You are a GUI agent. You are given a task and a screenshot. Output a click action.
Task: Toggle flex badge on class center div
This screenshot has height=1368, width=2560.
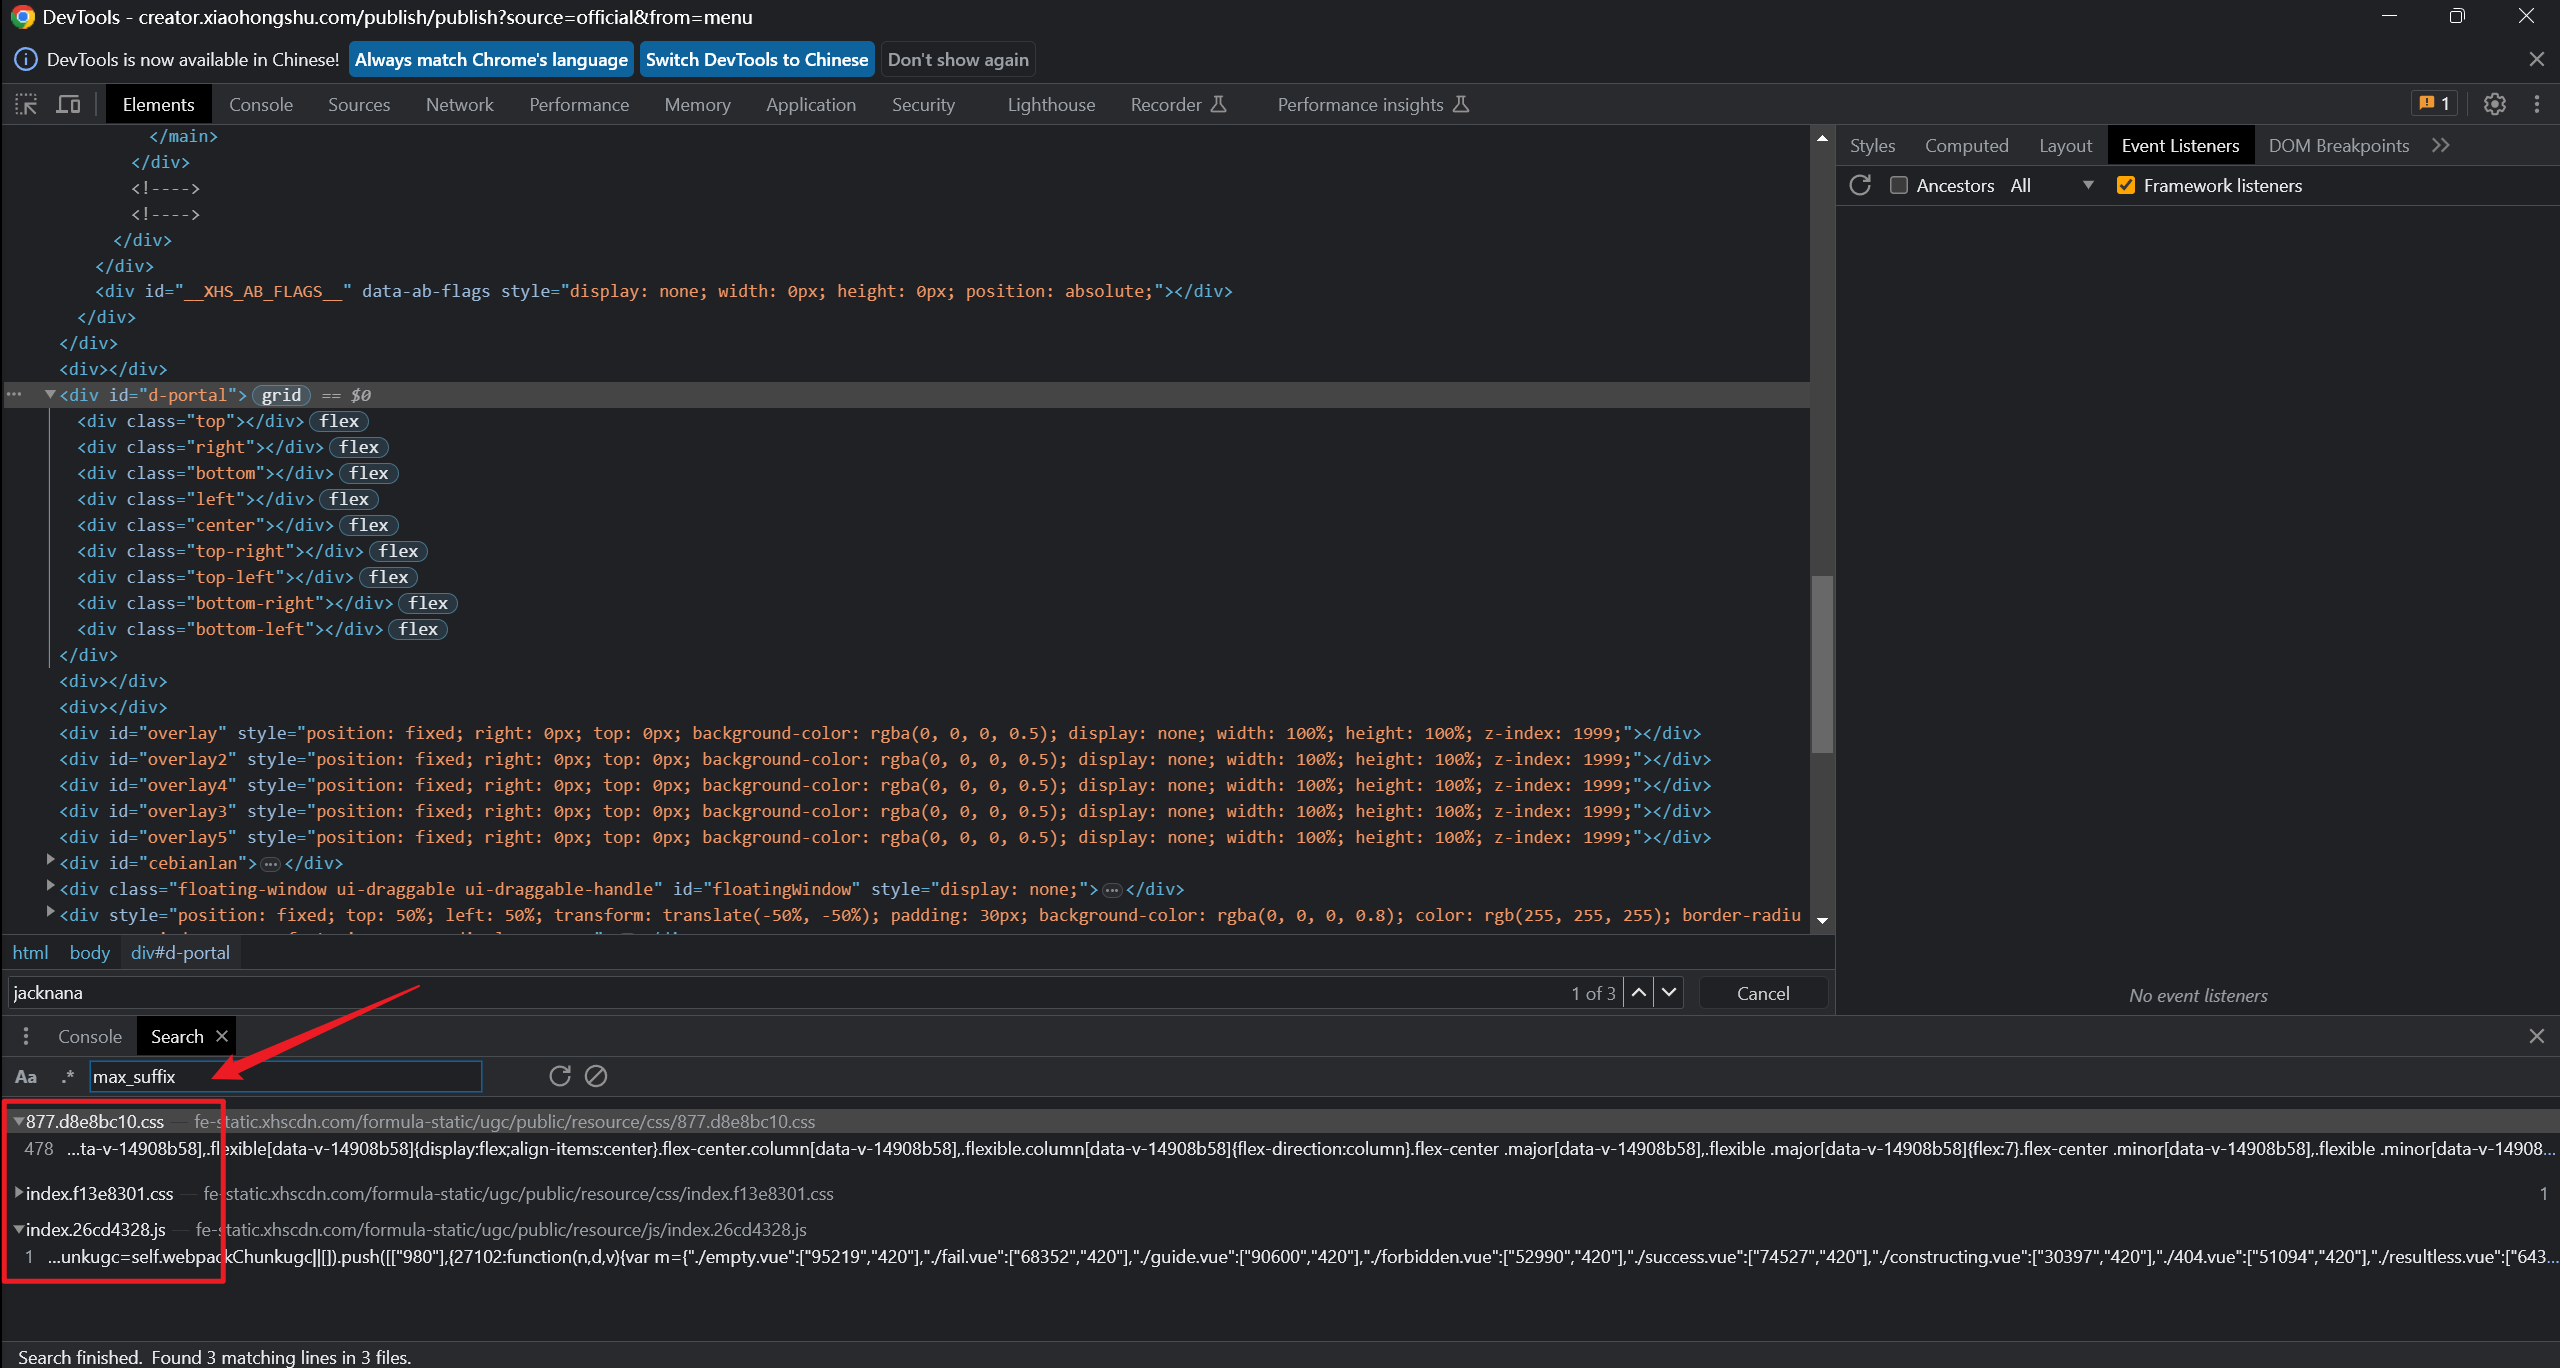coord(369,525)
